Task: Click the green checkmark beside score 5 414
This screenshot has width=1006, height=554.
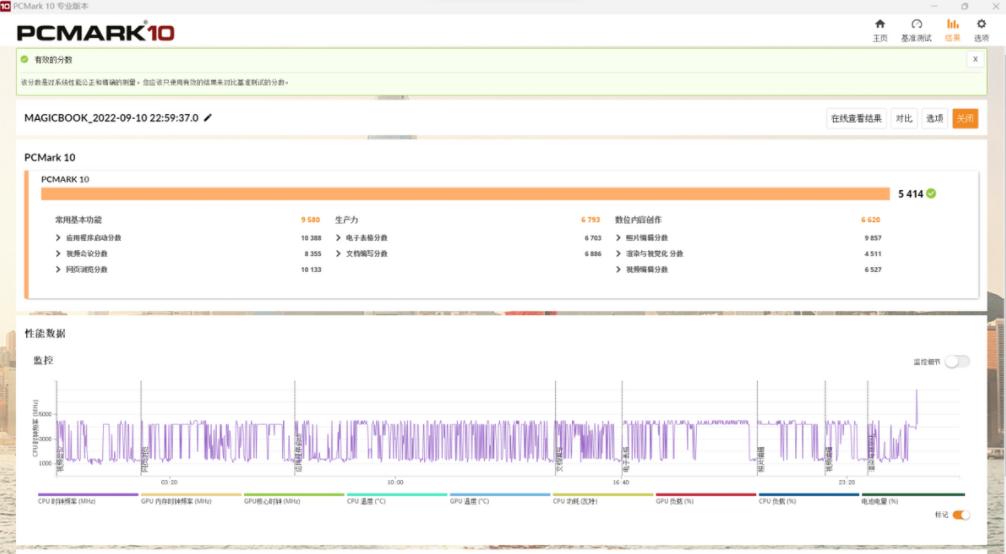Action: [931, 194]
